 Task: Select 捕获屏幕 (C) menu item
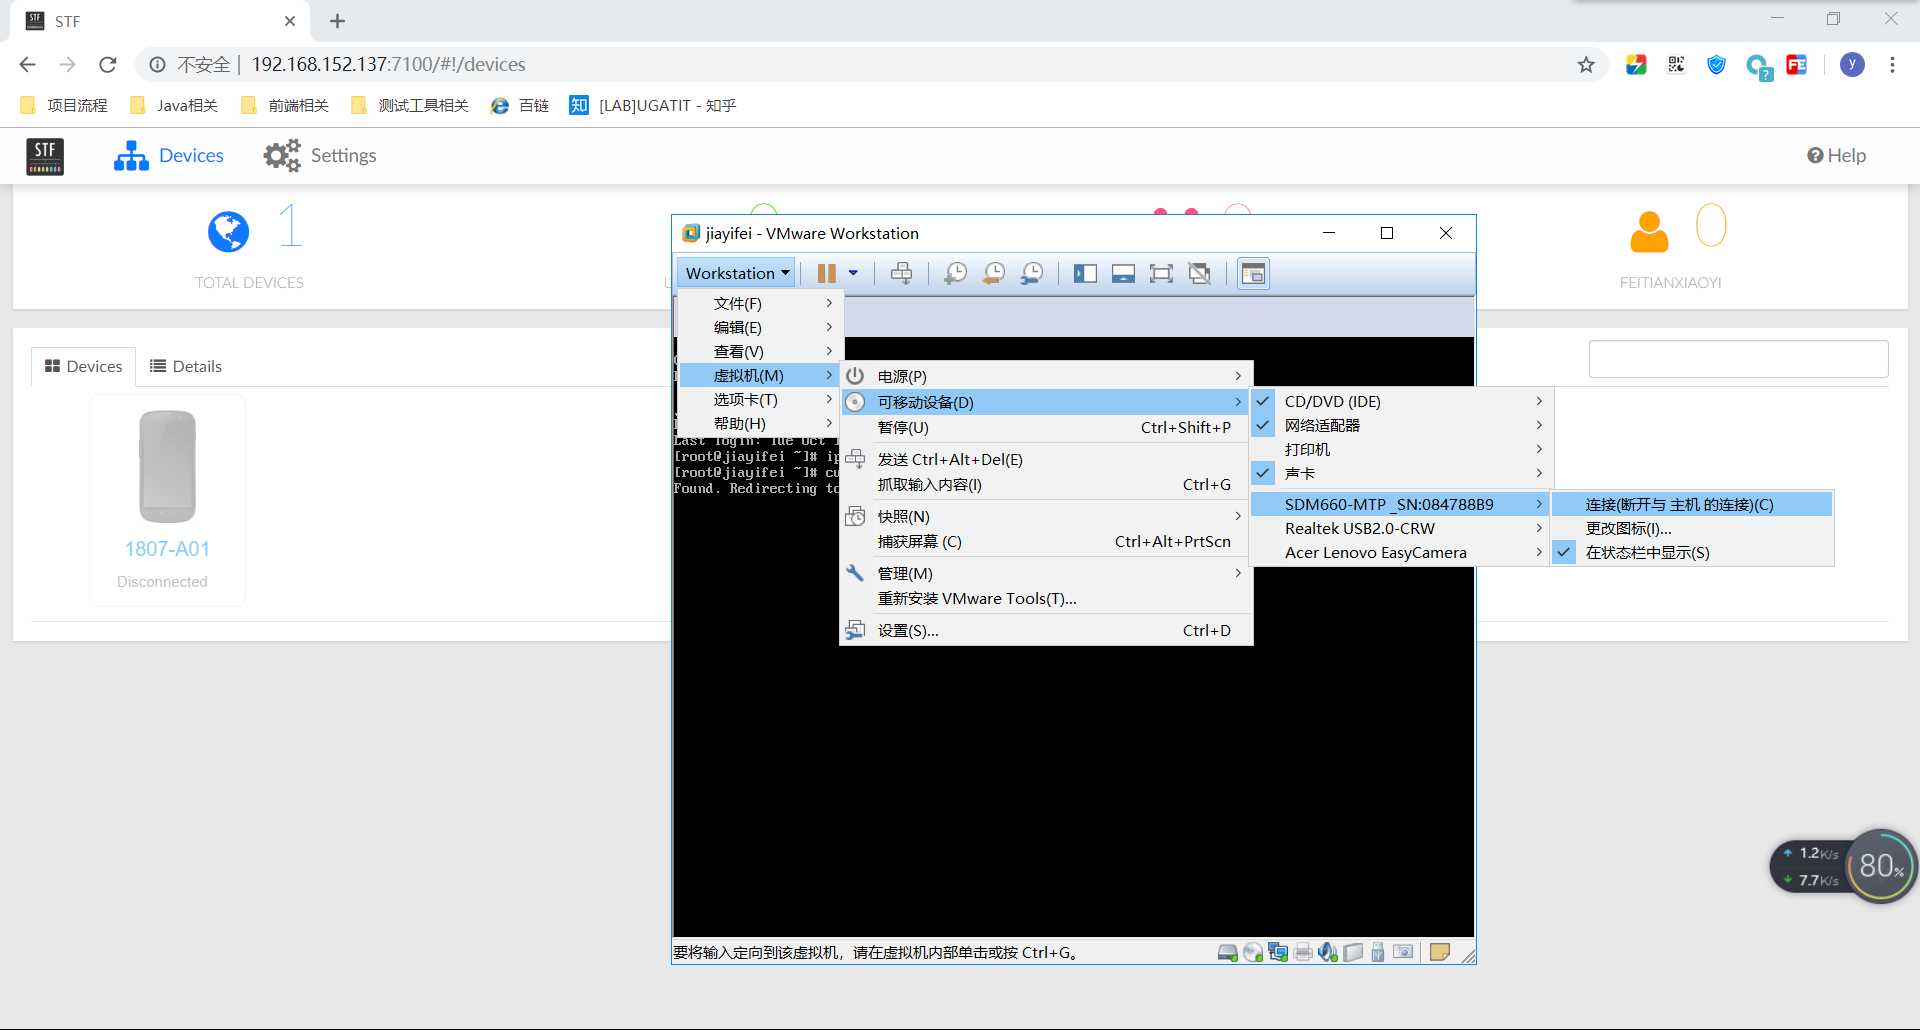click(x=1046, y=541)
